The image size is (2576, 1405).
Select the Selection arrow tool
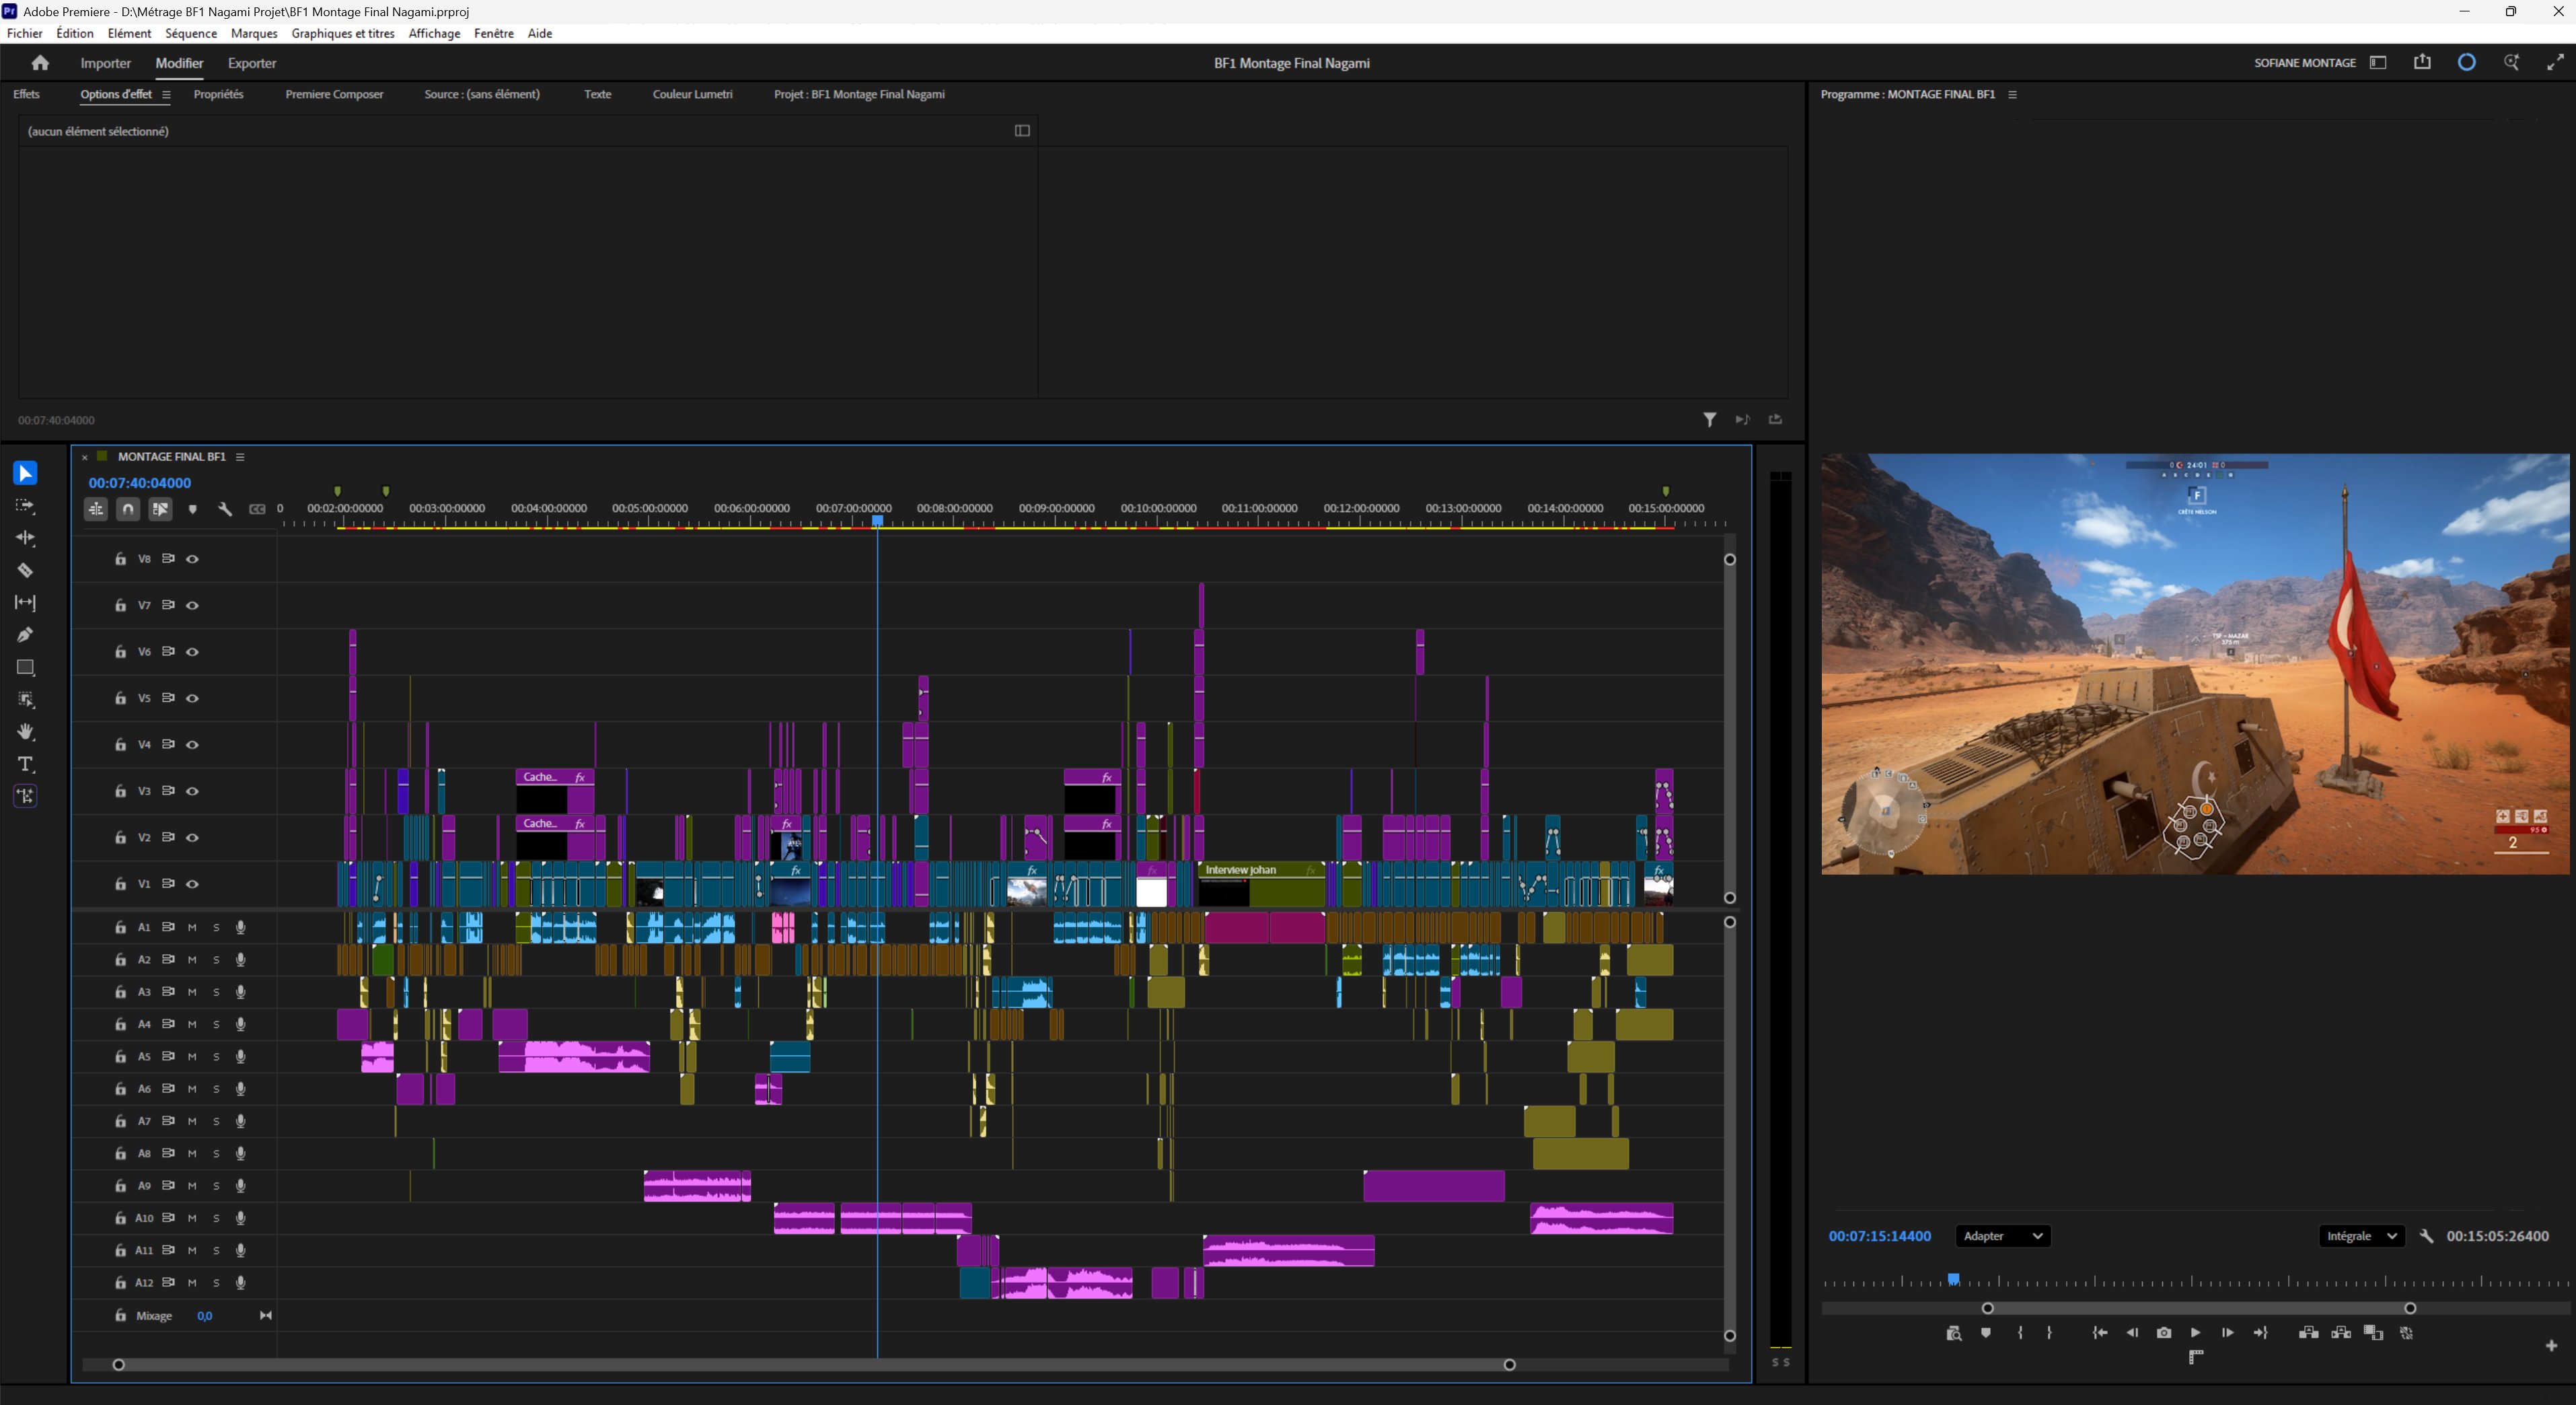(x=25, y=473)
